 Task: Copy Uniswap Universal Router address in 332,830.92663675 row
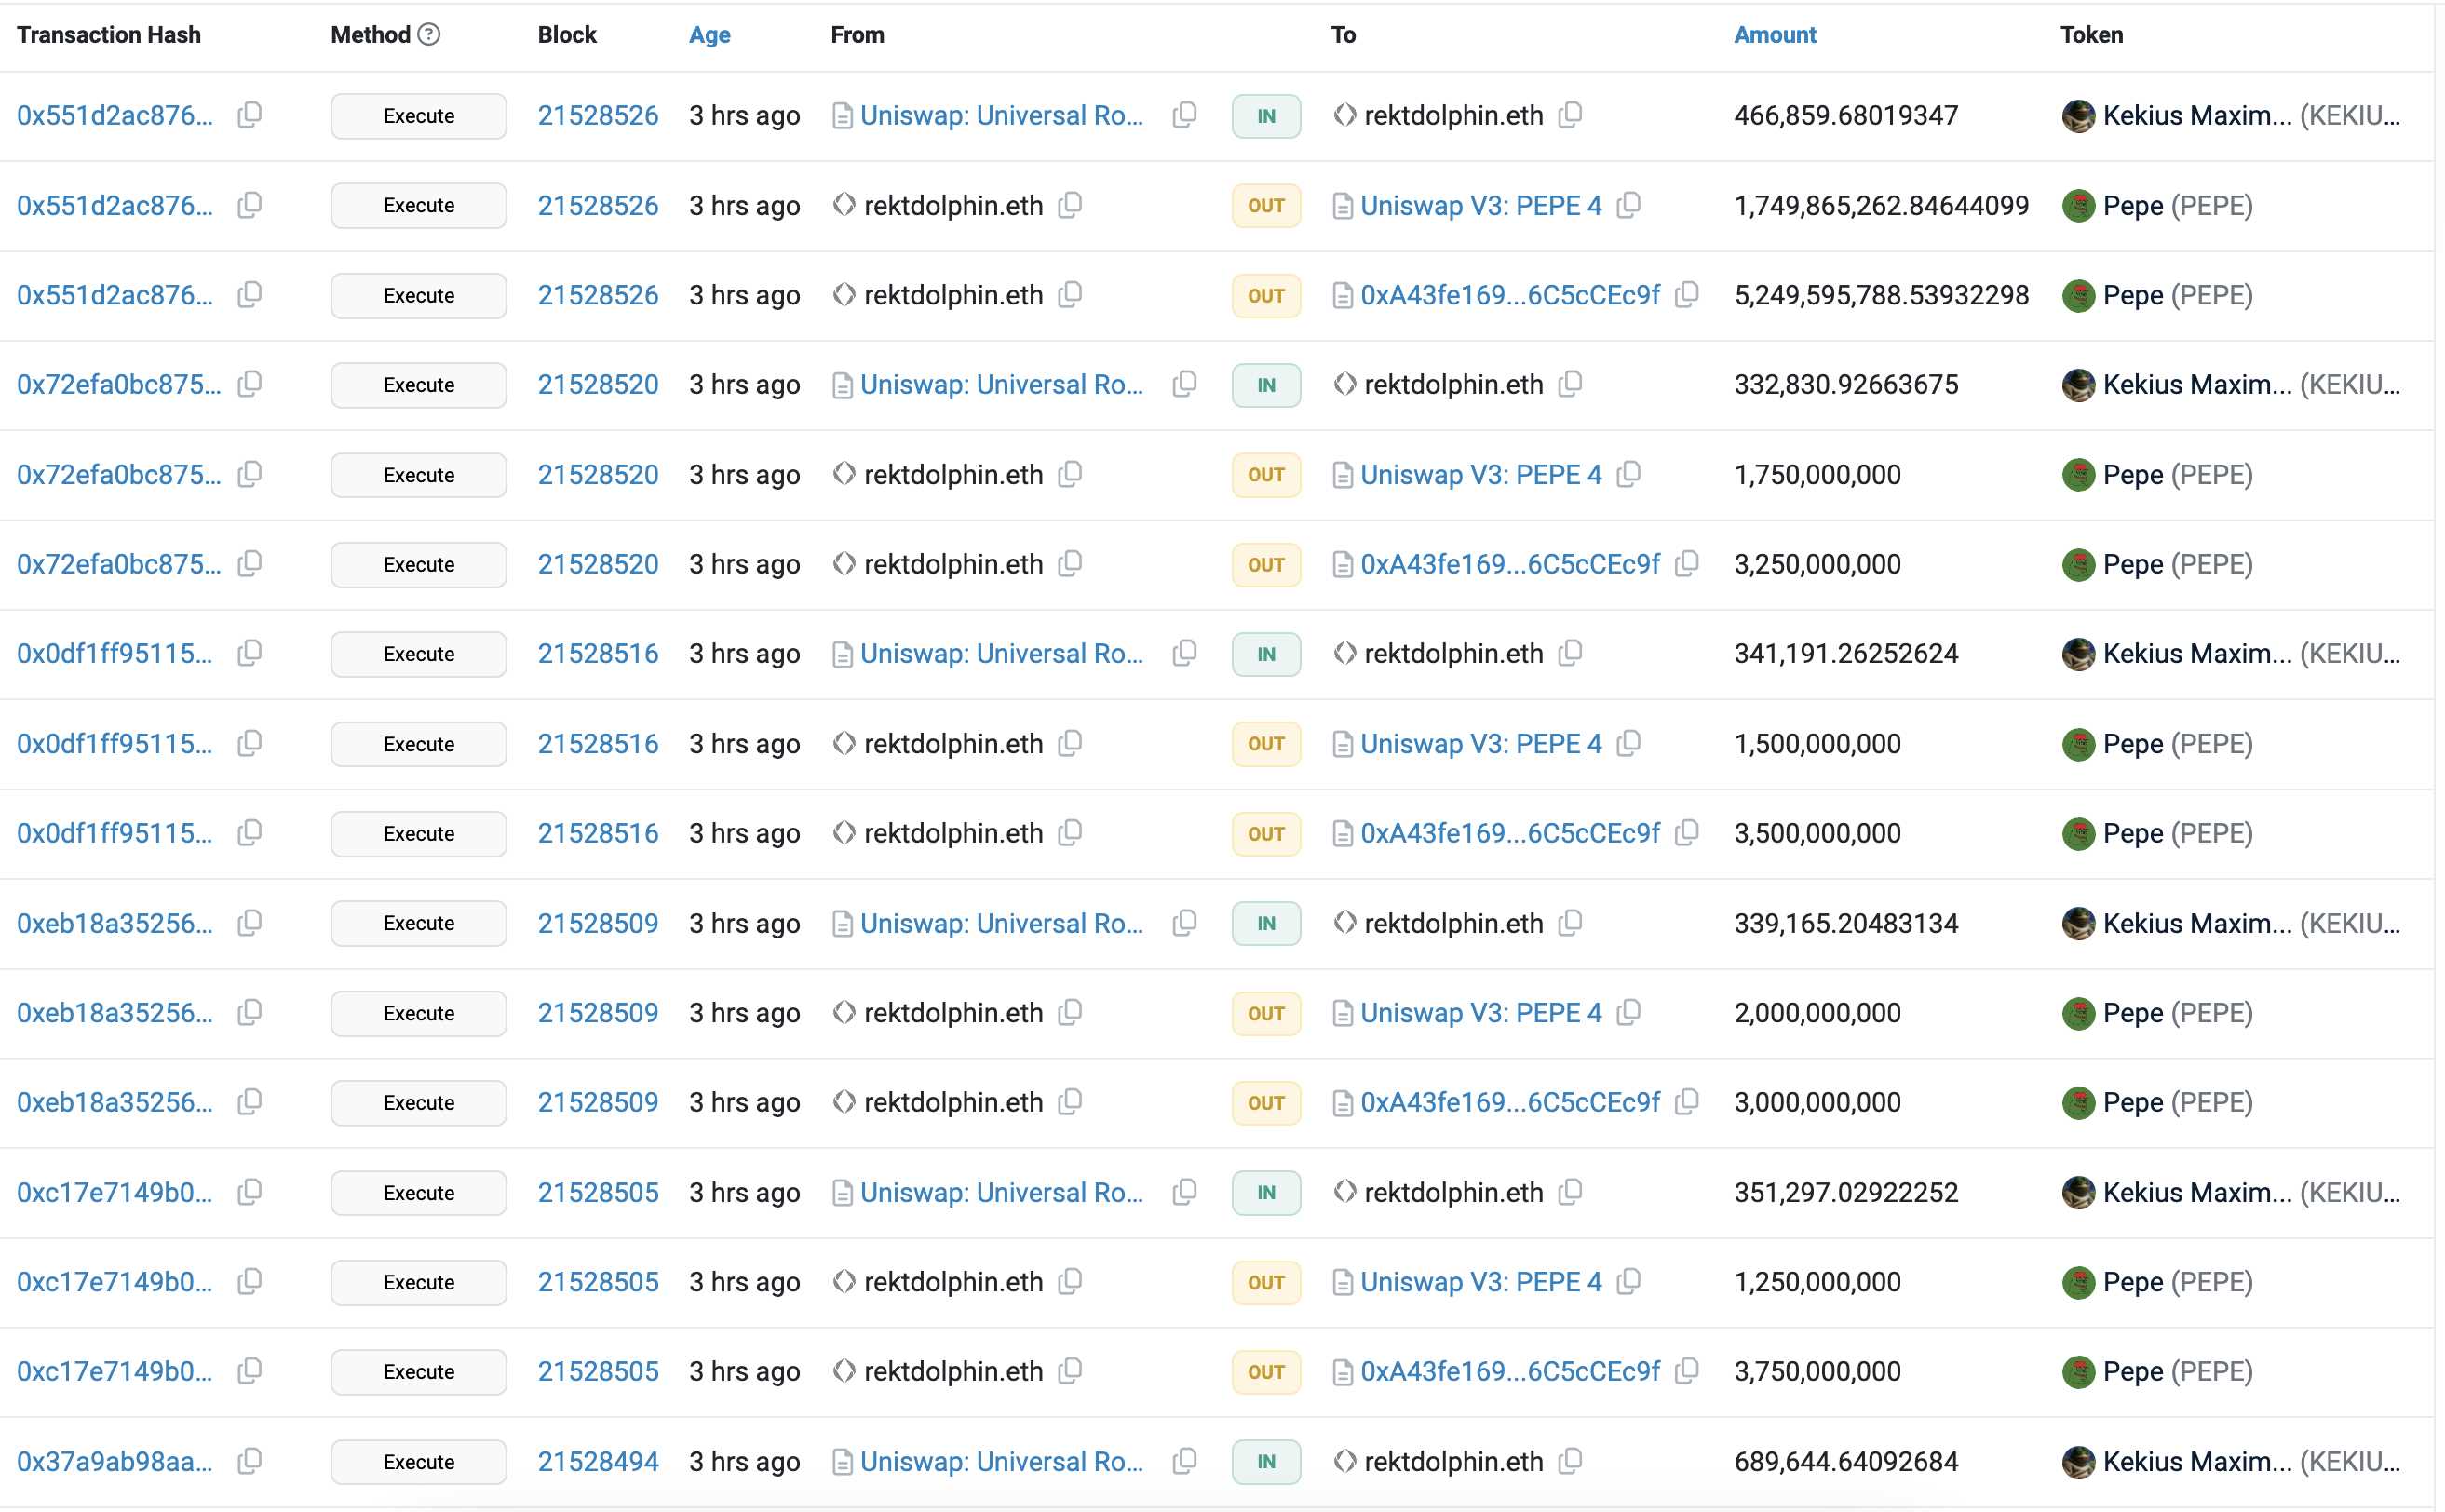click(x=1185, y=384)
